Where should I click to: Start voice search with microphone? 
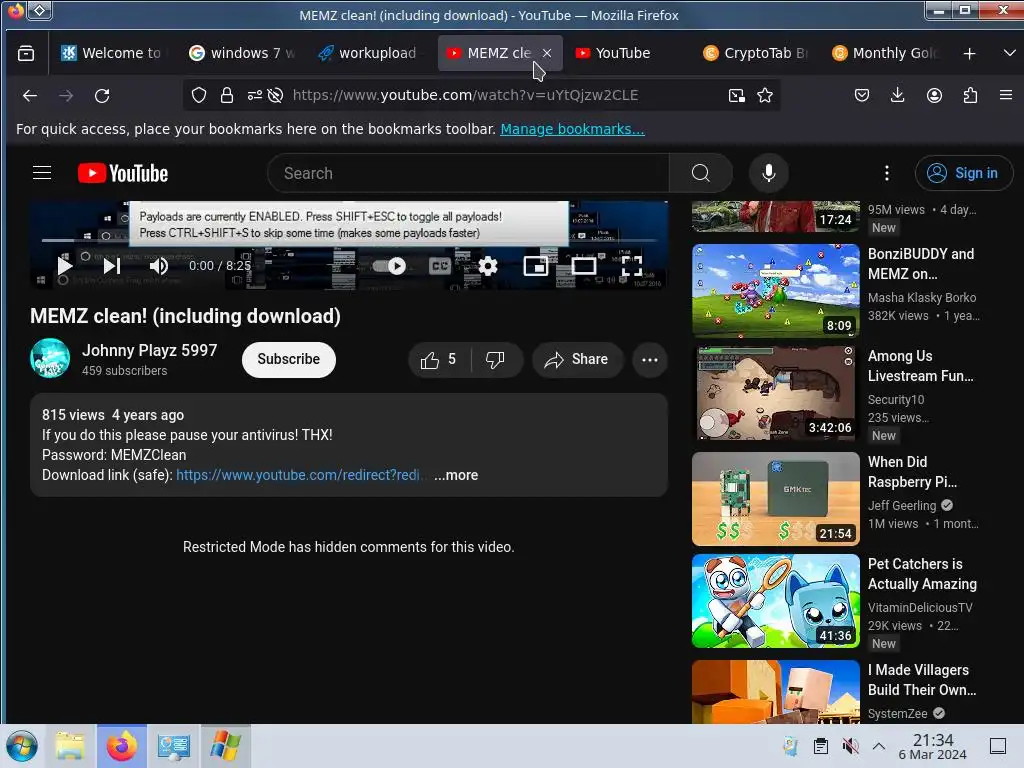(769, 173)
